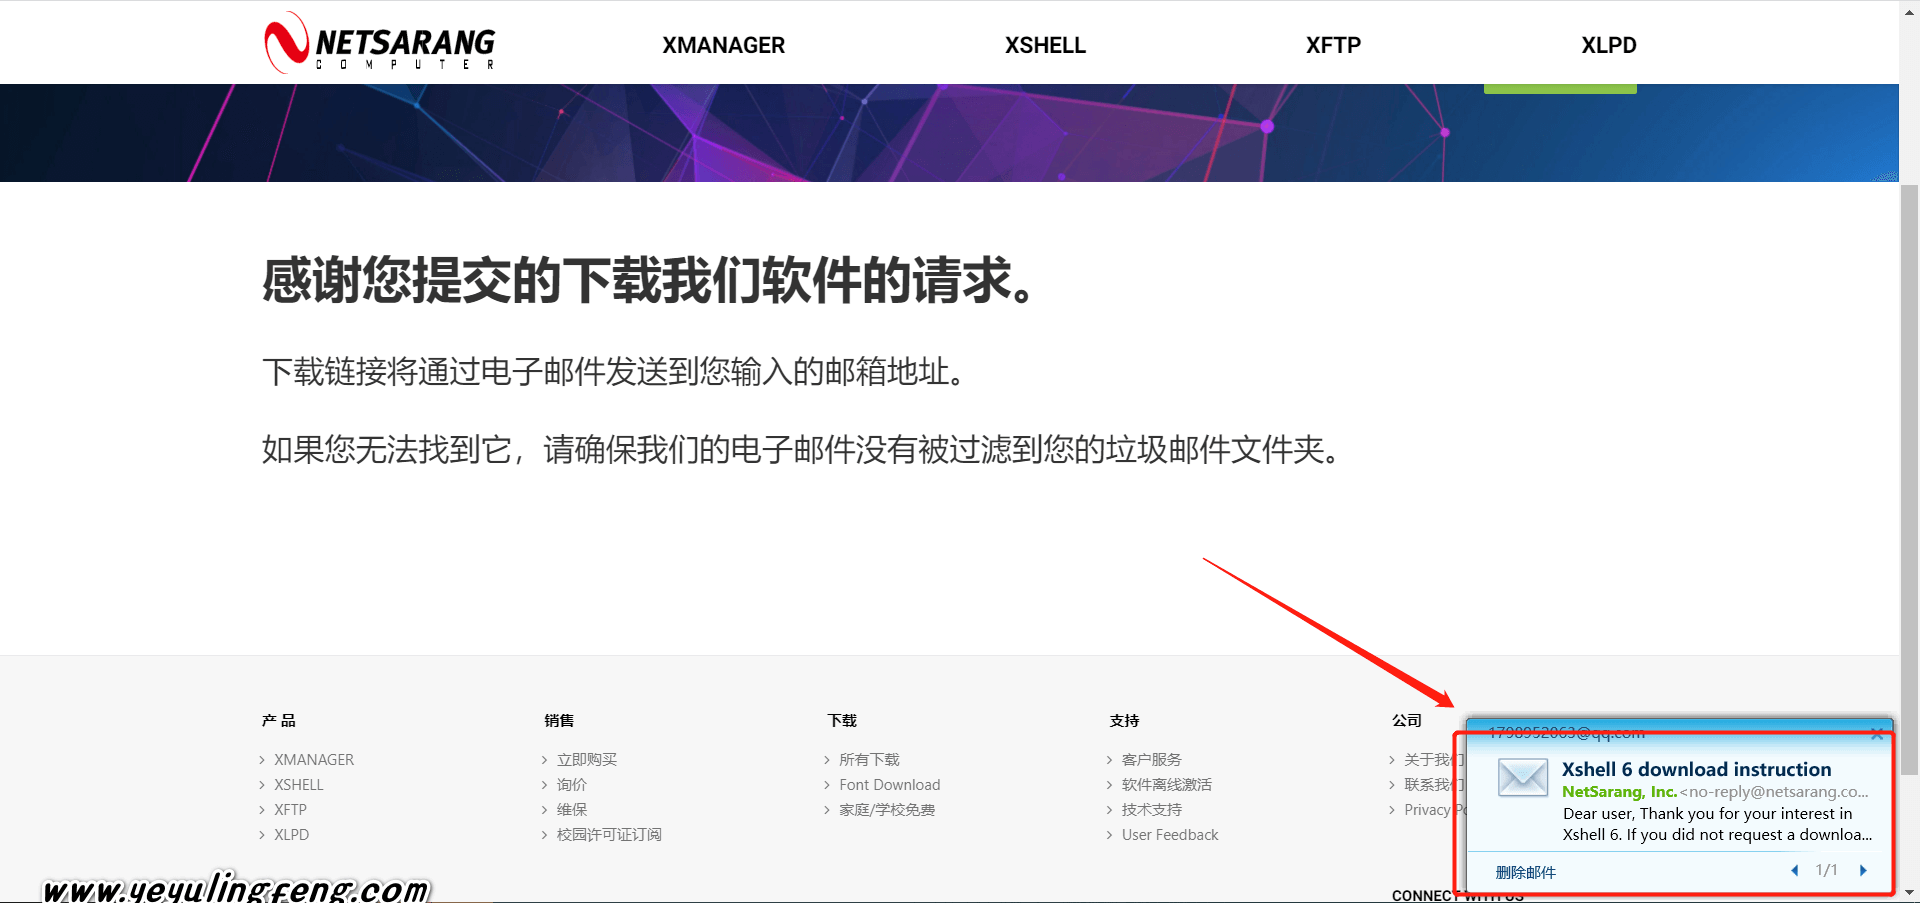Open the XSHELL link in the footer products list
Screen dimensions: 1920x903
pos(299,785)
